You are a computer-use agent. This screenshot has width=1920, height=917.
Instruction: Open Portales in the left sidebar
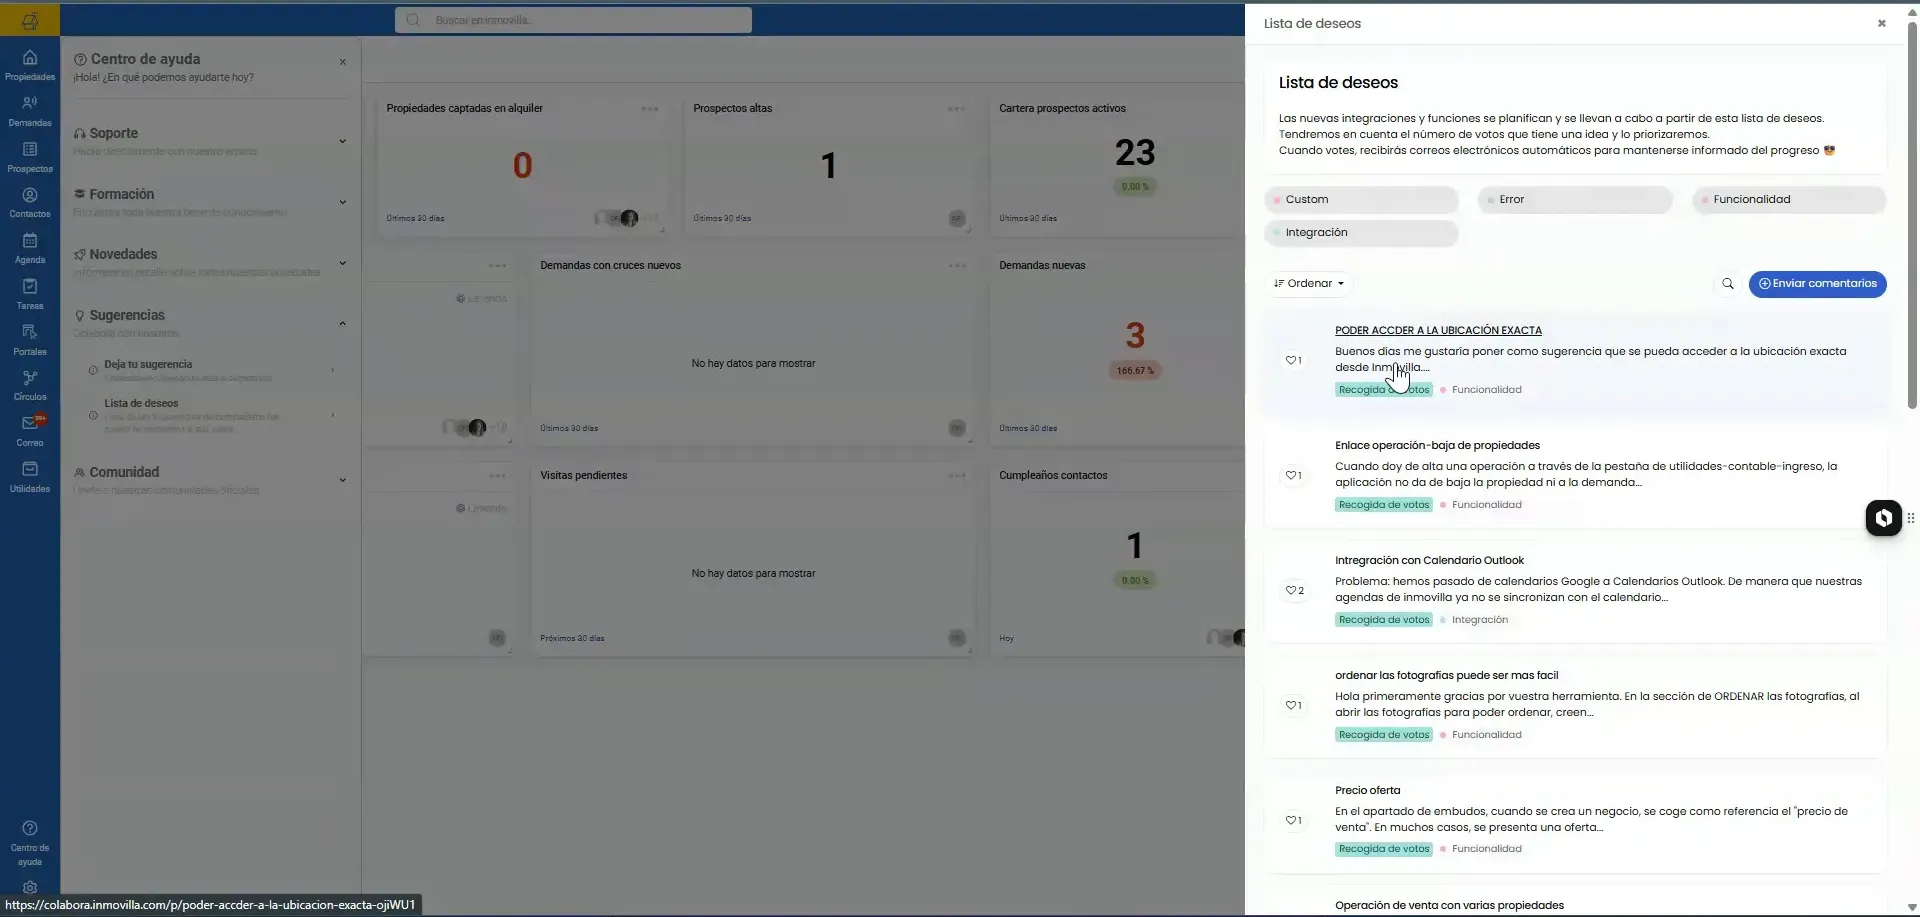point(30,340)
